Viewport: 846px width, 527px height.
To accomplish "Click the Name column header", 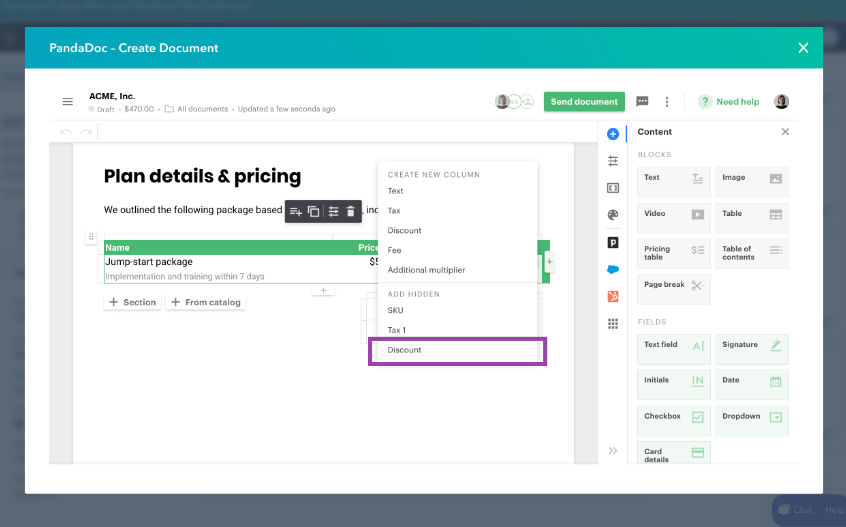I will [117, 248].
